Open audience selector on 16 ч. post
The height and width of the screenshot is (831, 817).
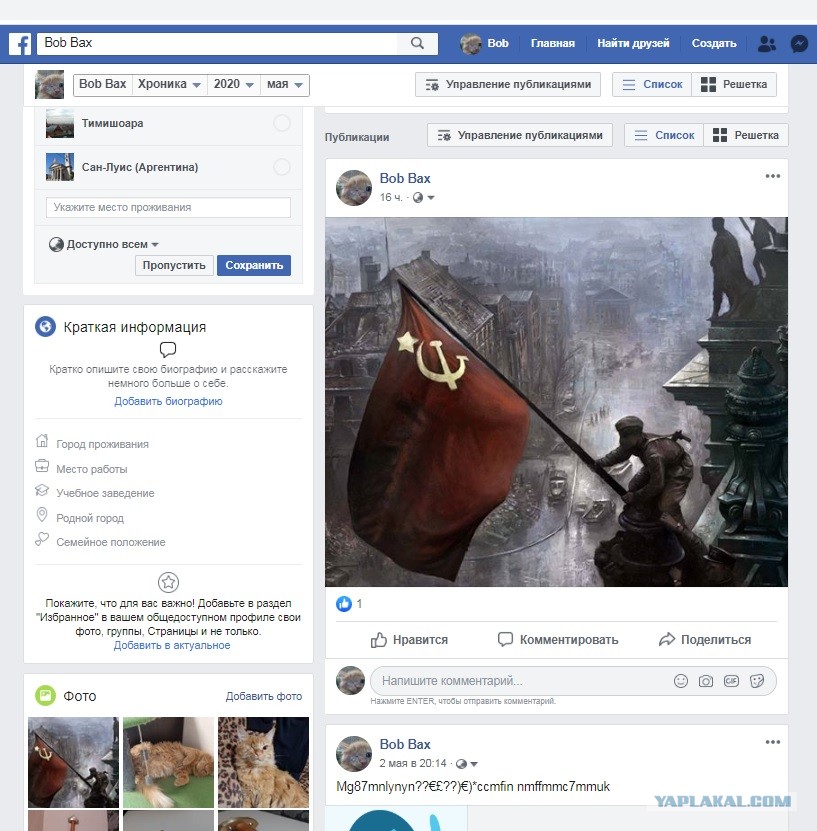click(x=423, y=198)
